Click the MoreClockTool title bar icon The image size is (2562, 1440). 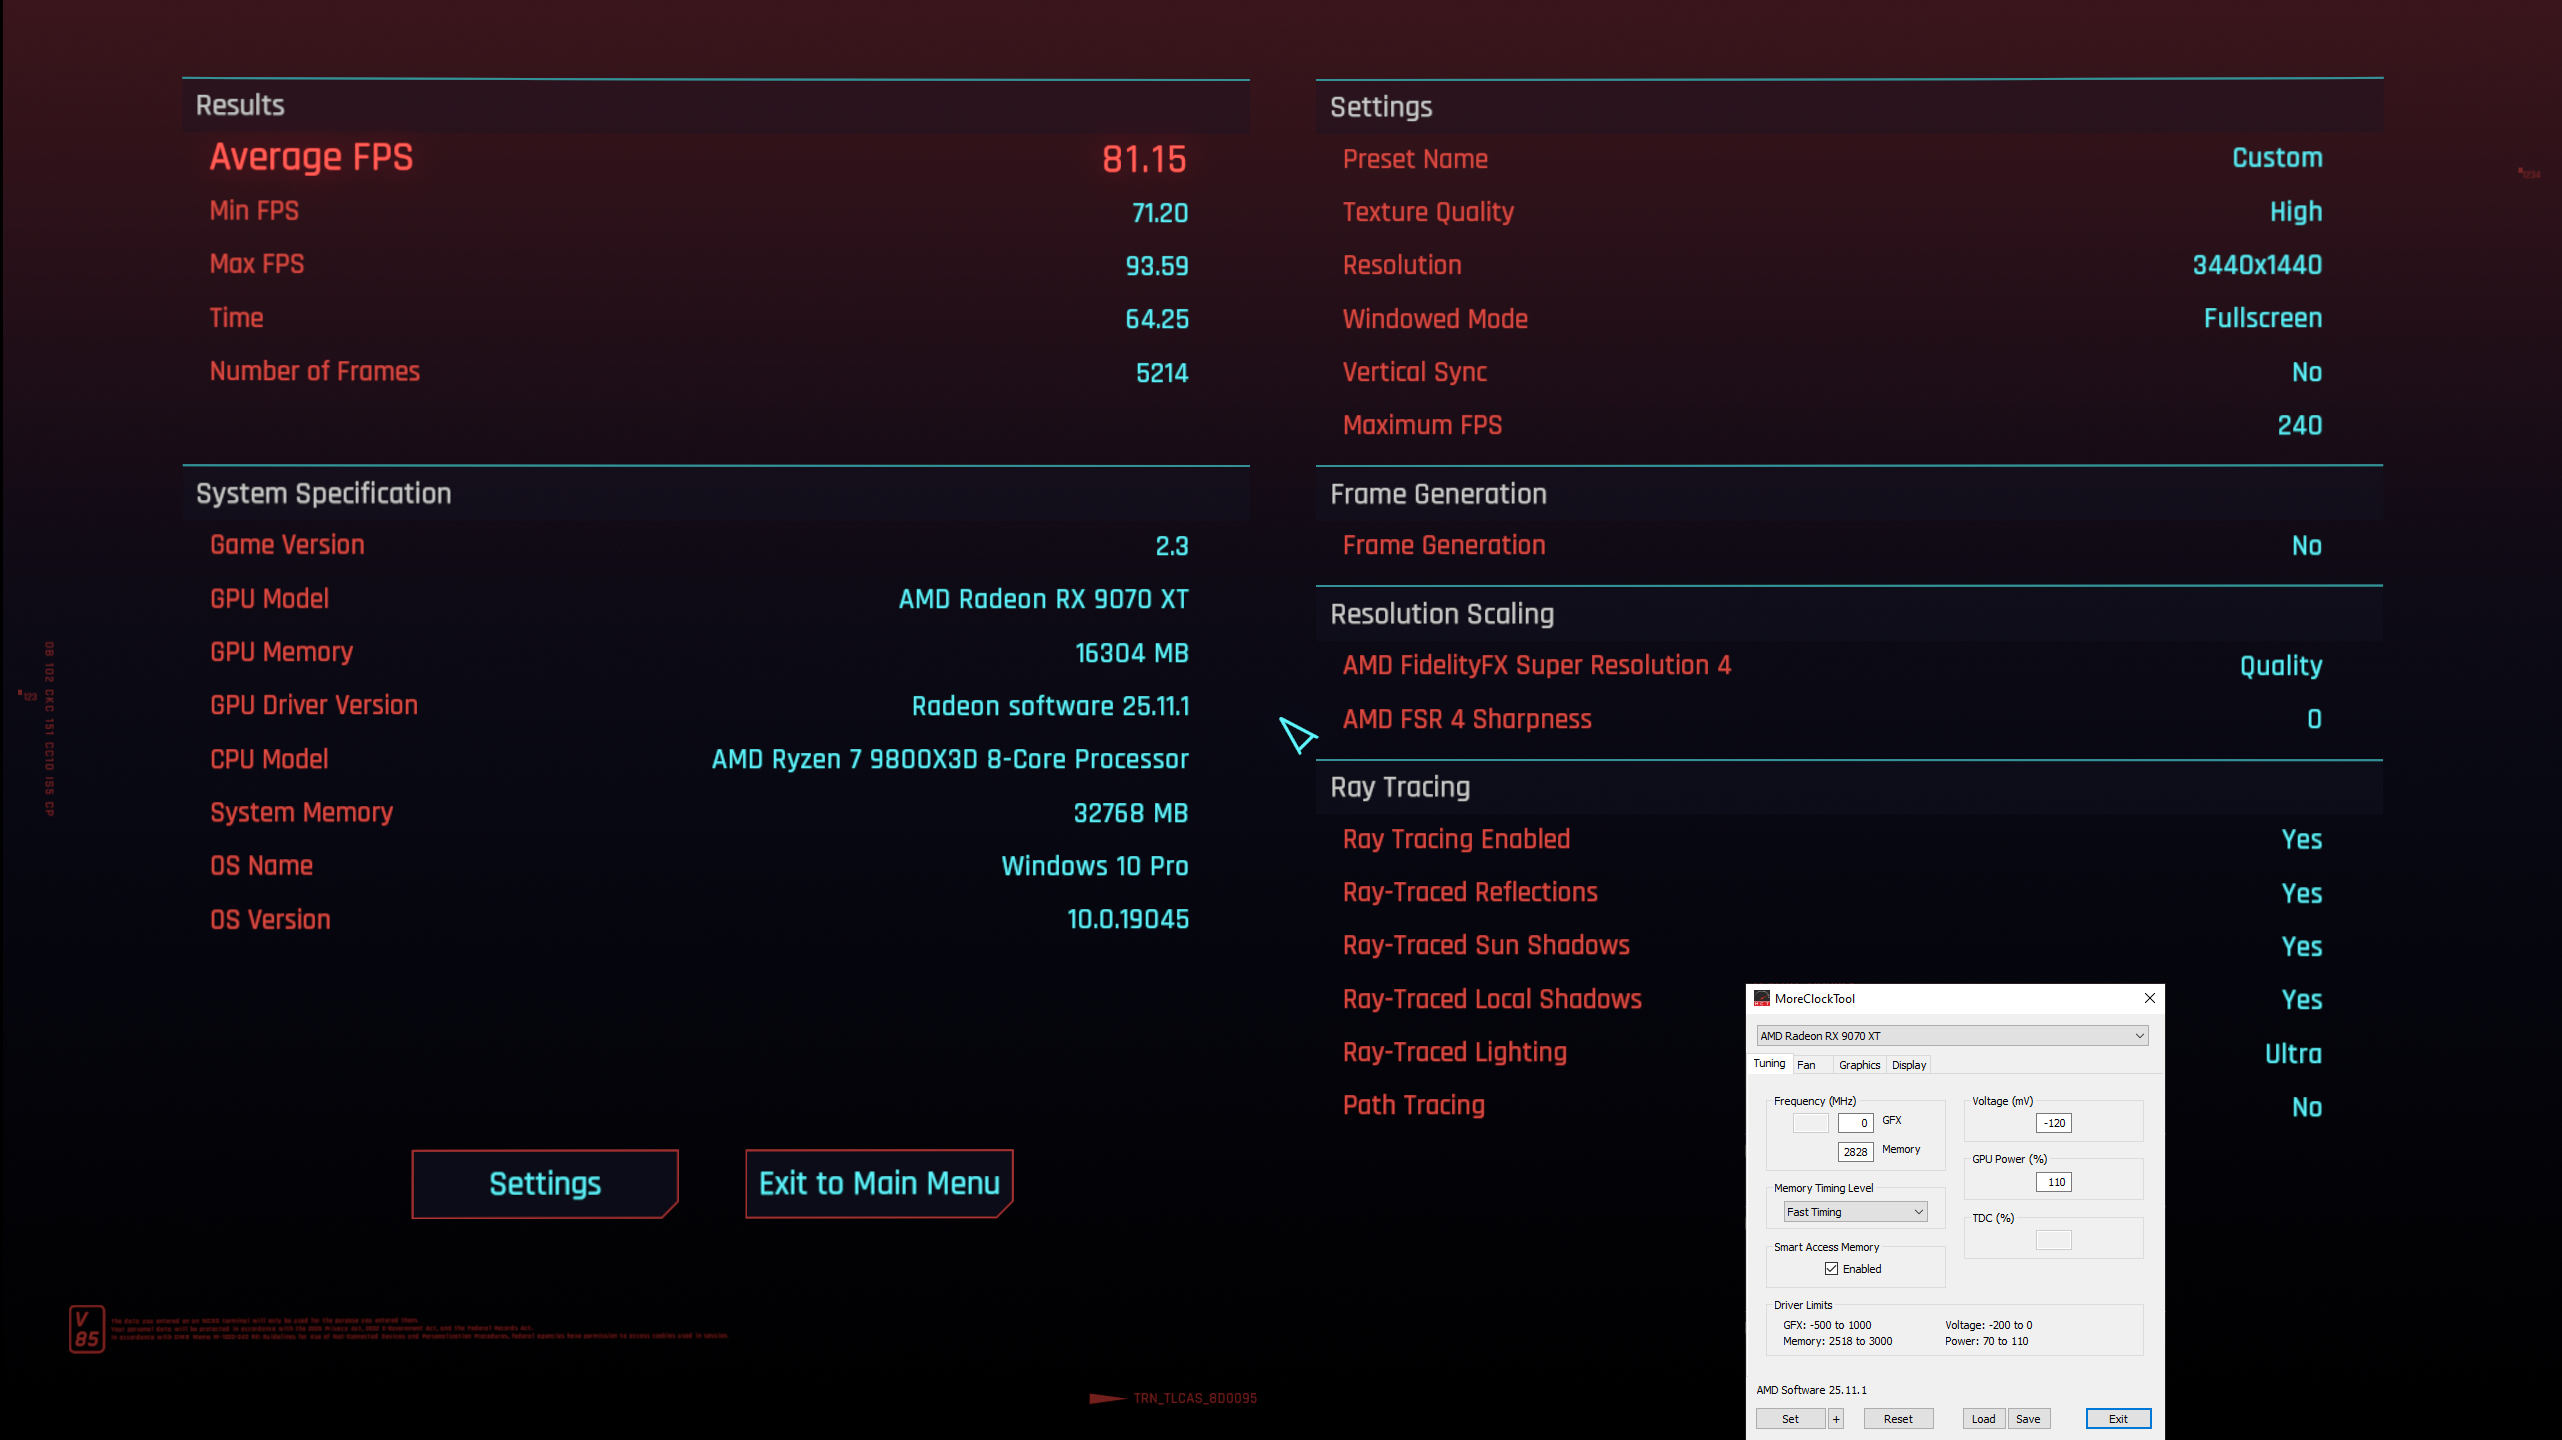pyautogui.click(x=1762, y=998)
